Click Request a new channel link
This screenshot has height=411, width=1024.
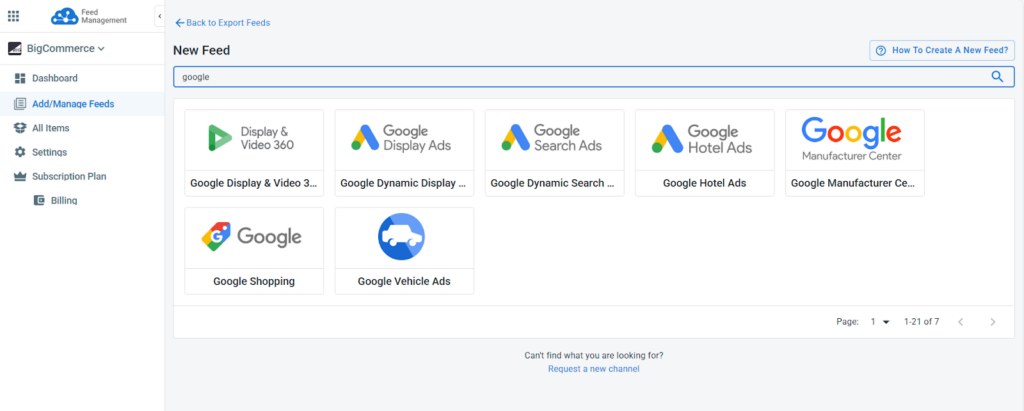click(594, 369)
